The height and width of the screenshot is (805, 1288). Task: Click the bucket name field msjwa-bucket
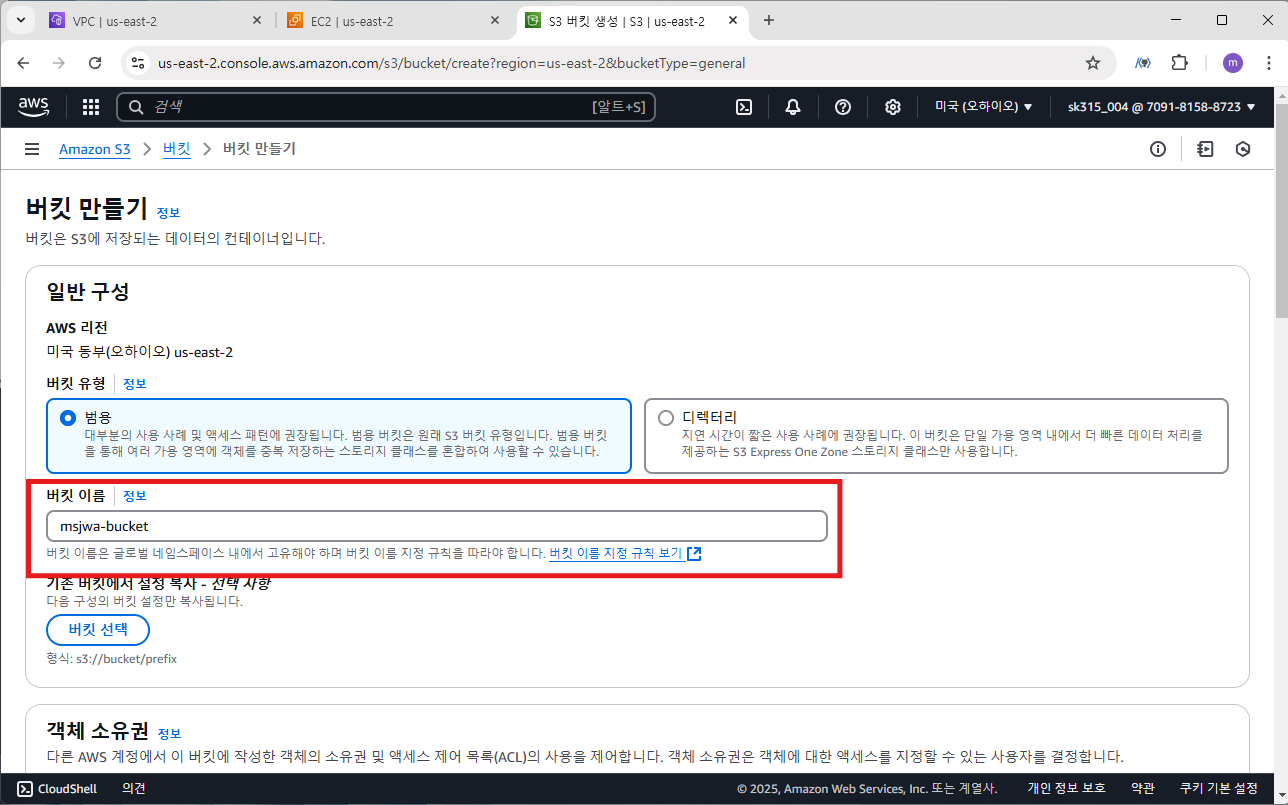pos(437,526)
